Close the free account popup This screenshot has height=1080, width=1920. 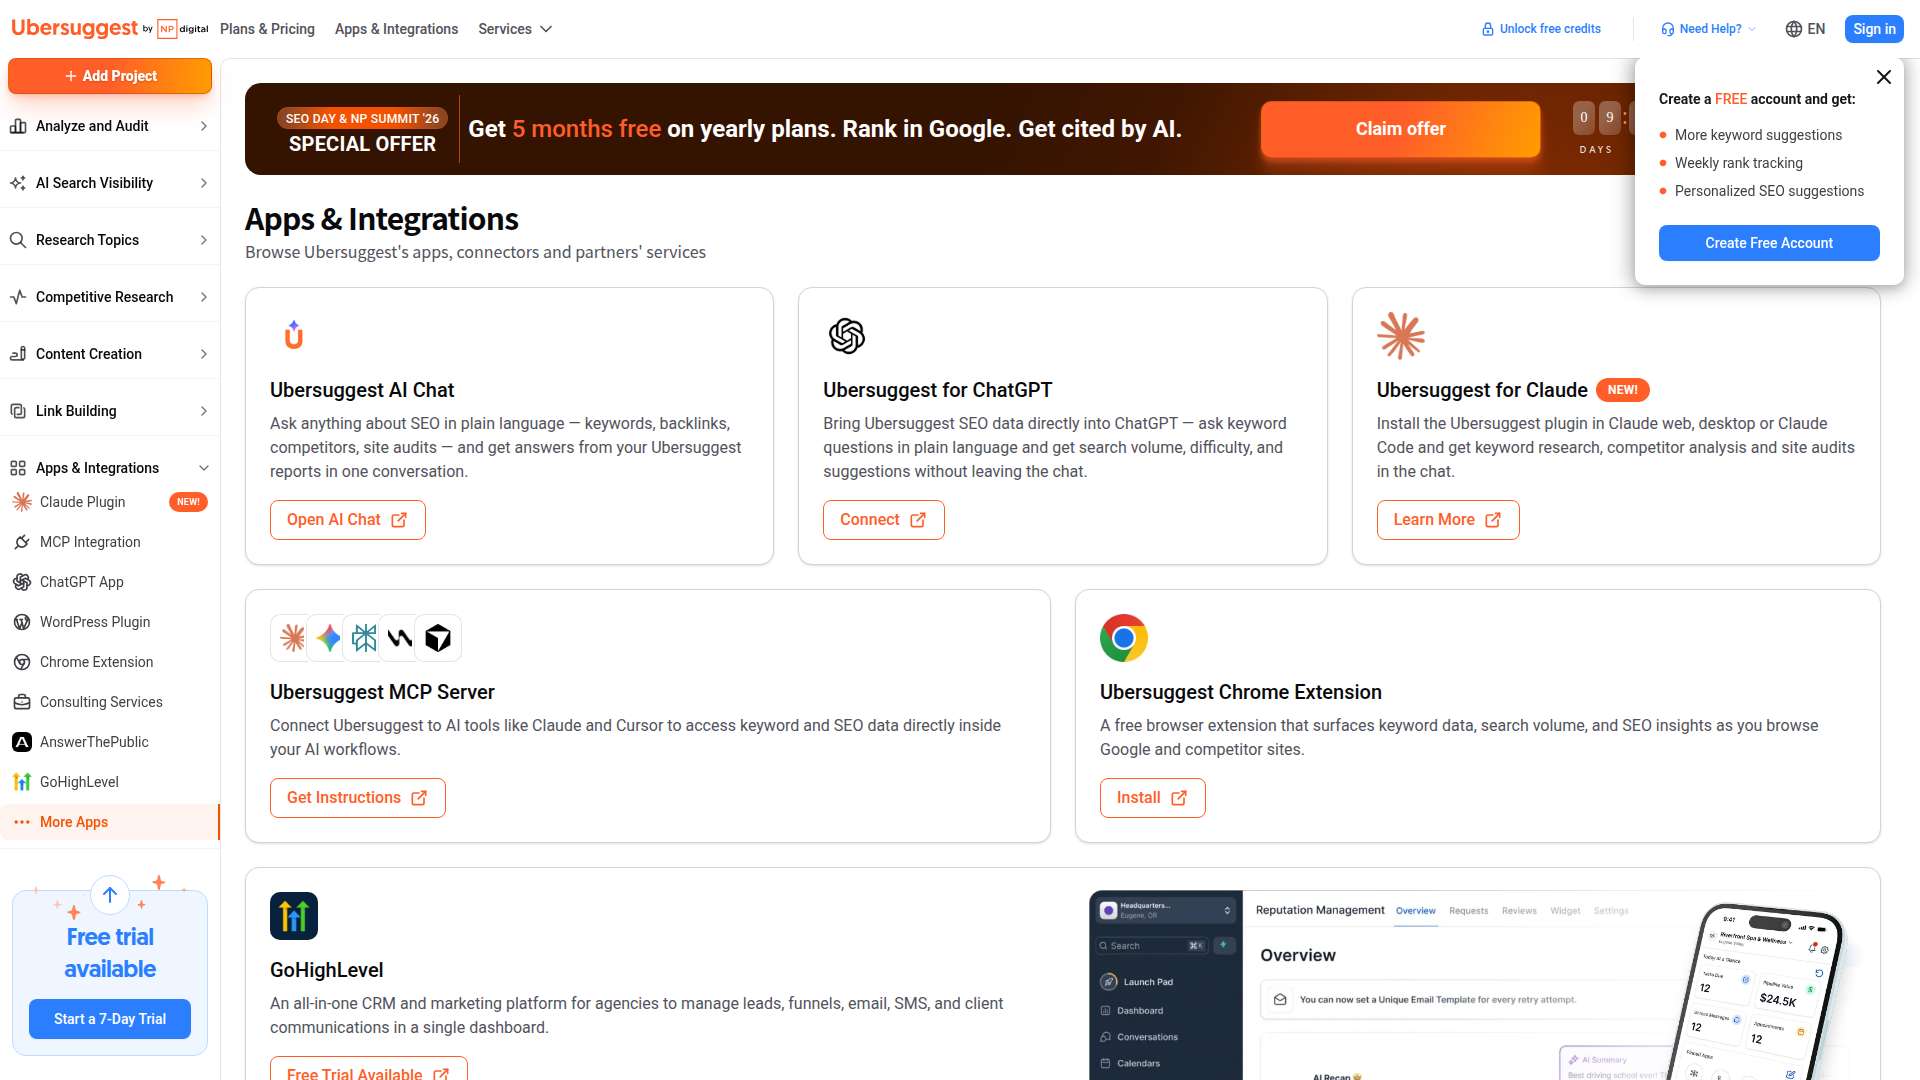[x=1884, y=77]
